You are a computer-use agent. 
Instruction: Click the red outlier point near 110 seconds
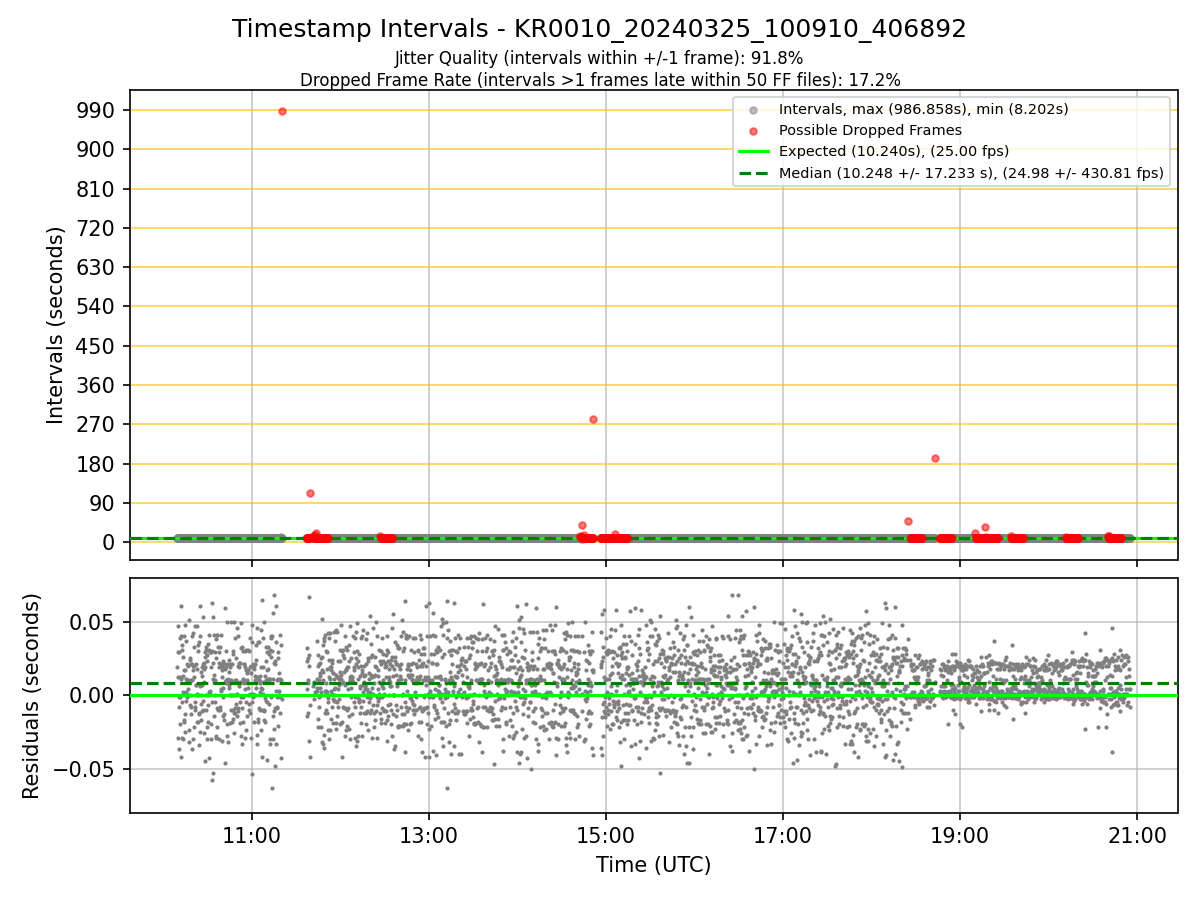[x=310, y=493]
